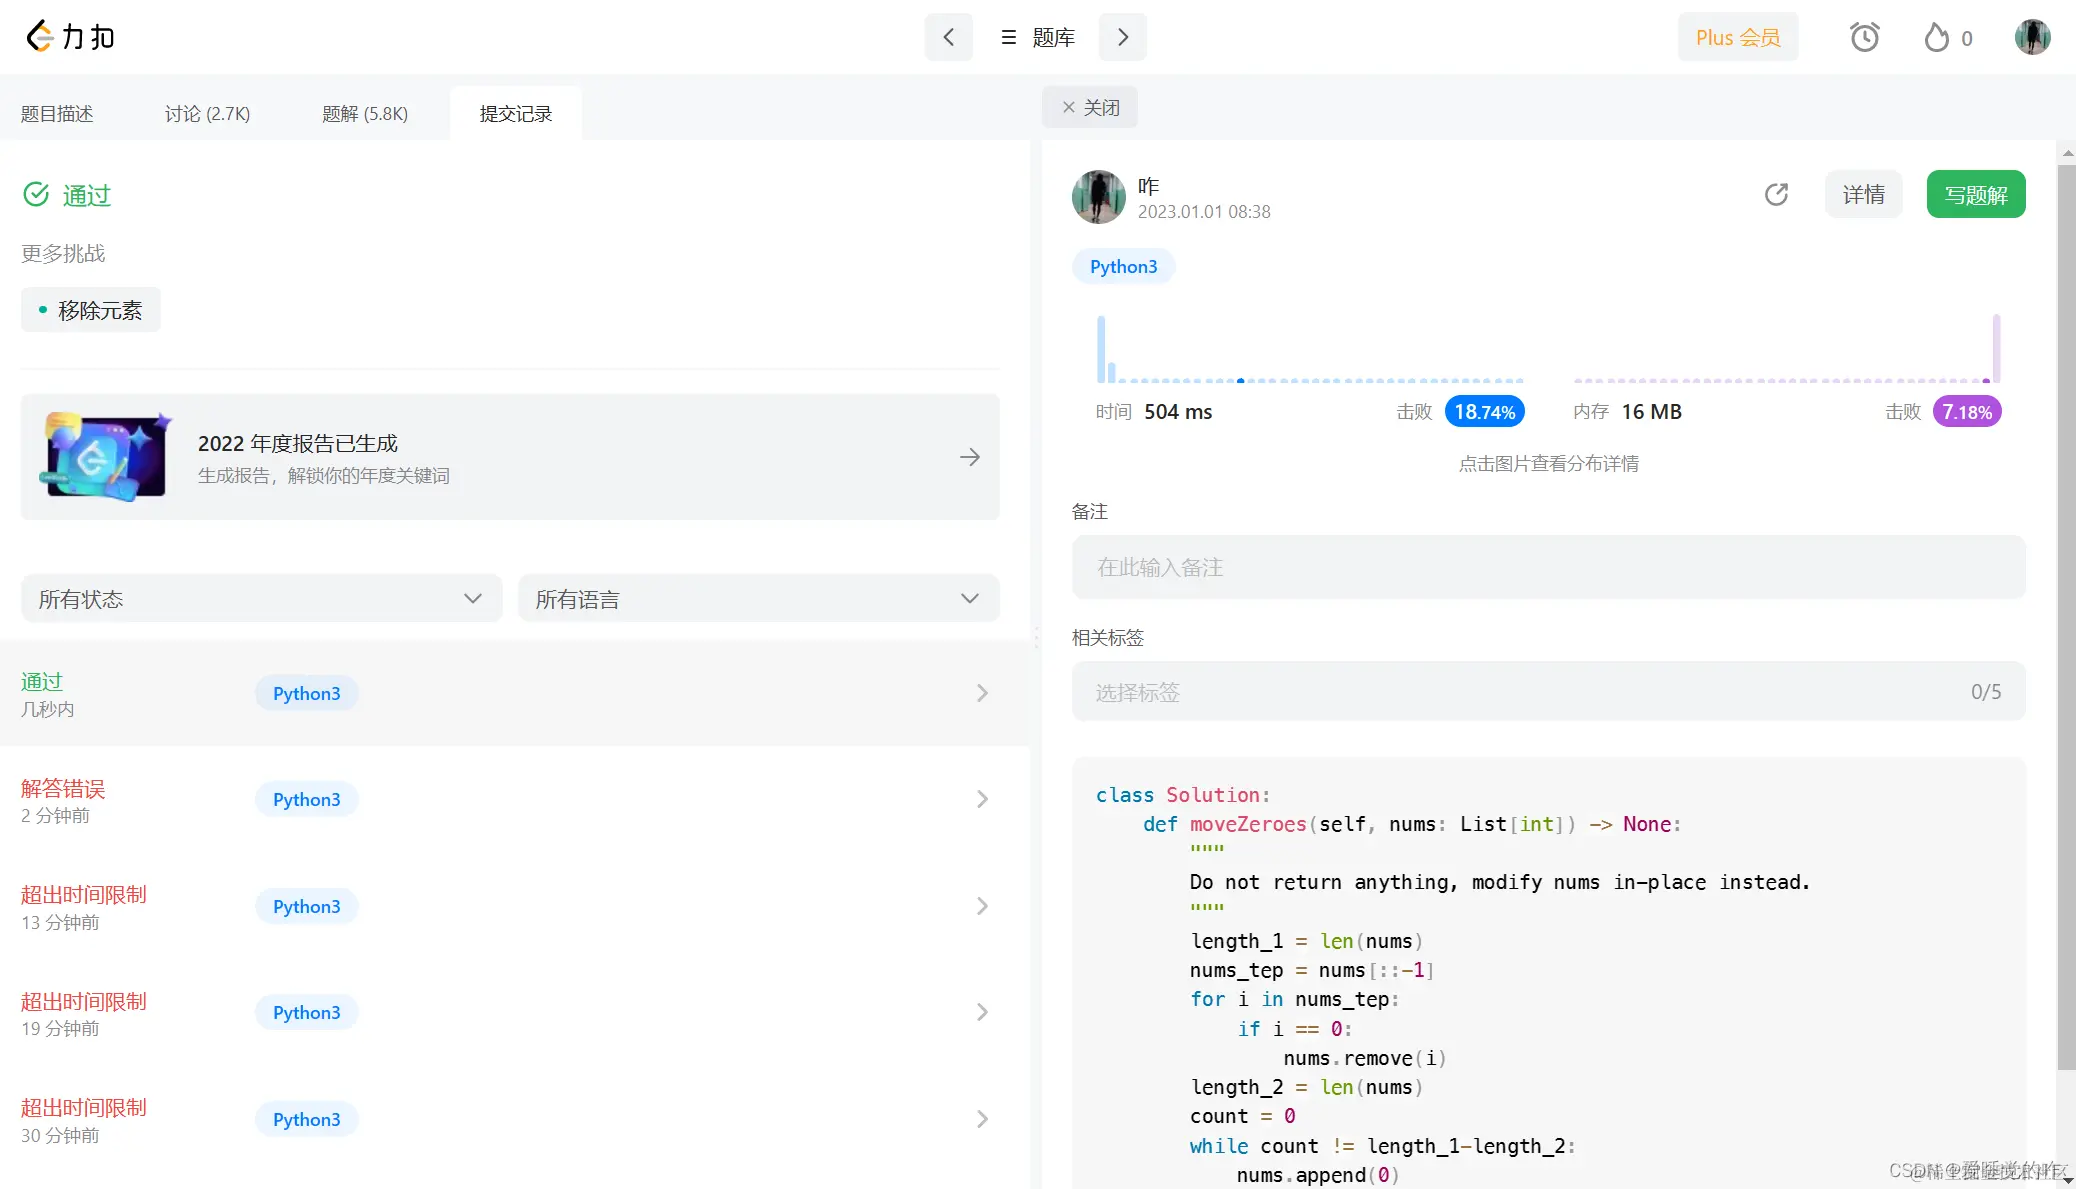Image resolution: width=2076 pixels, height=1189 pixels.
Task: Open the user avatar in header
Action: tap(2031, 37)
